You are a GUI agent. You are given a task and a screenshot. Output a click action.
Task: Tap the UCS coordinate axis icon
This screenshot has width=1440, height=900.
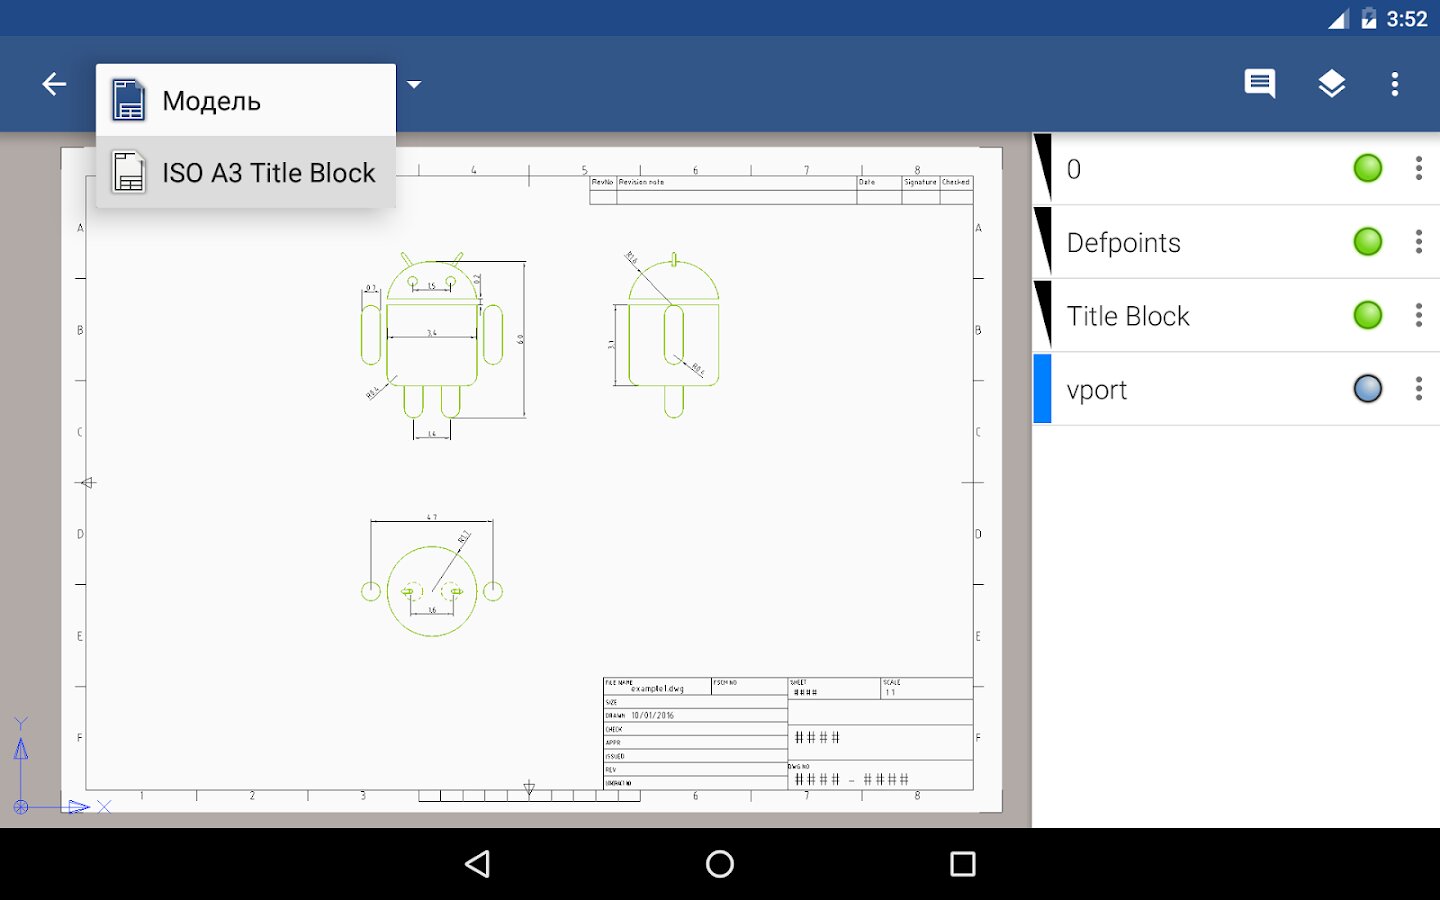coord(60,766)
